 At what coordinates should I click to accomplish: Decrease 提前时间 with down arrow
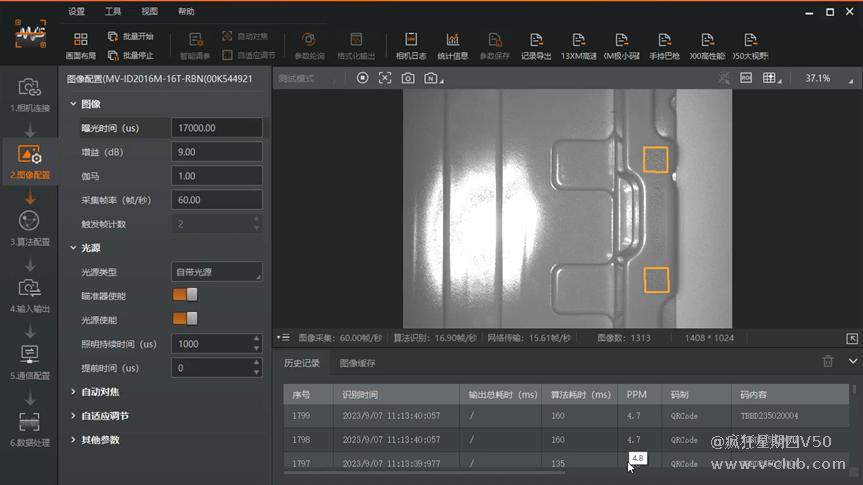coord(256,373)
